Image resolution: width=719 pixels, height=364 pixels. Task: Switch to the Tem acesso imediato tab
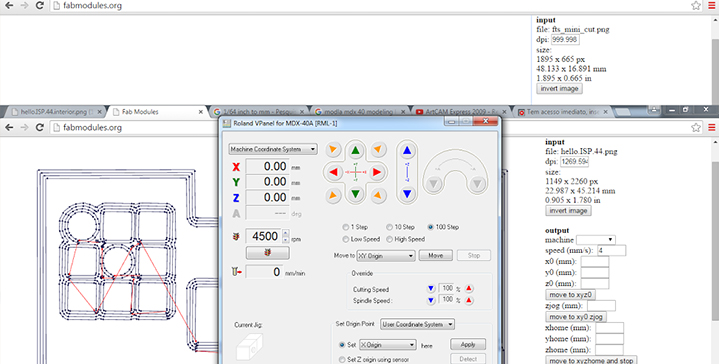tap(563, 112)
